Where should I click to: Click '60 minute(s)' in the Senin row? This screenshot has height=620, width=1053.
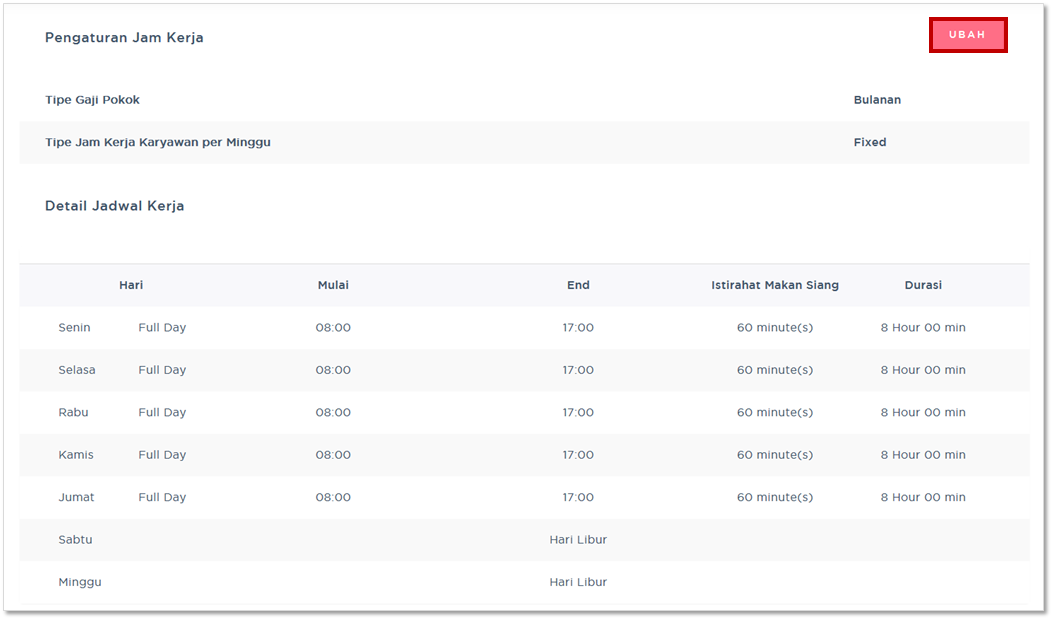point(775,328)
